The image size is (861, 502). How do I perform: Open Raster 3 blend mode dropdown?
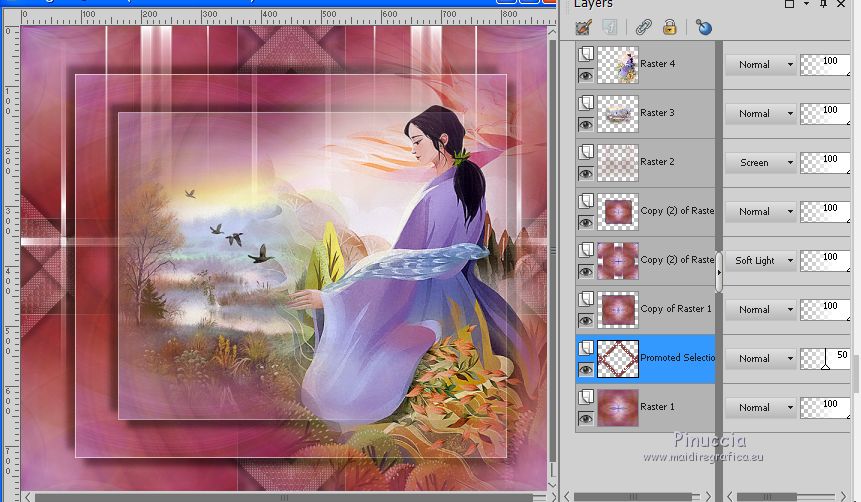click(x=761, y=114)
